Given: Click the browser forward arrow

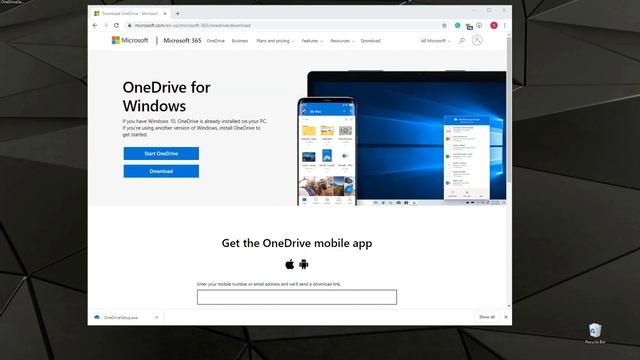Looking at the screenshot, I should click(106, 25).
